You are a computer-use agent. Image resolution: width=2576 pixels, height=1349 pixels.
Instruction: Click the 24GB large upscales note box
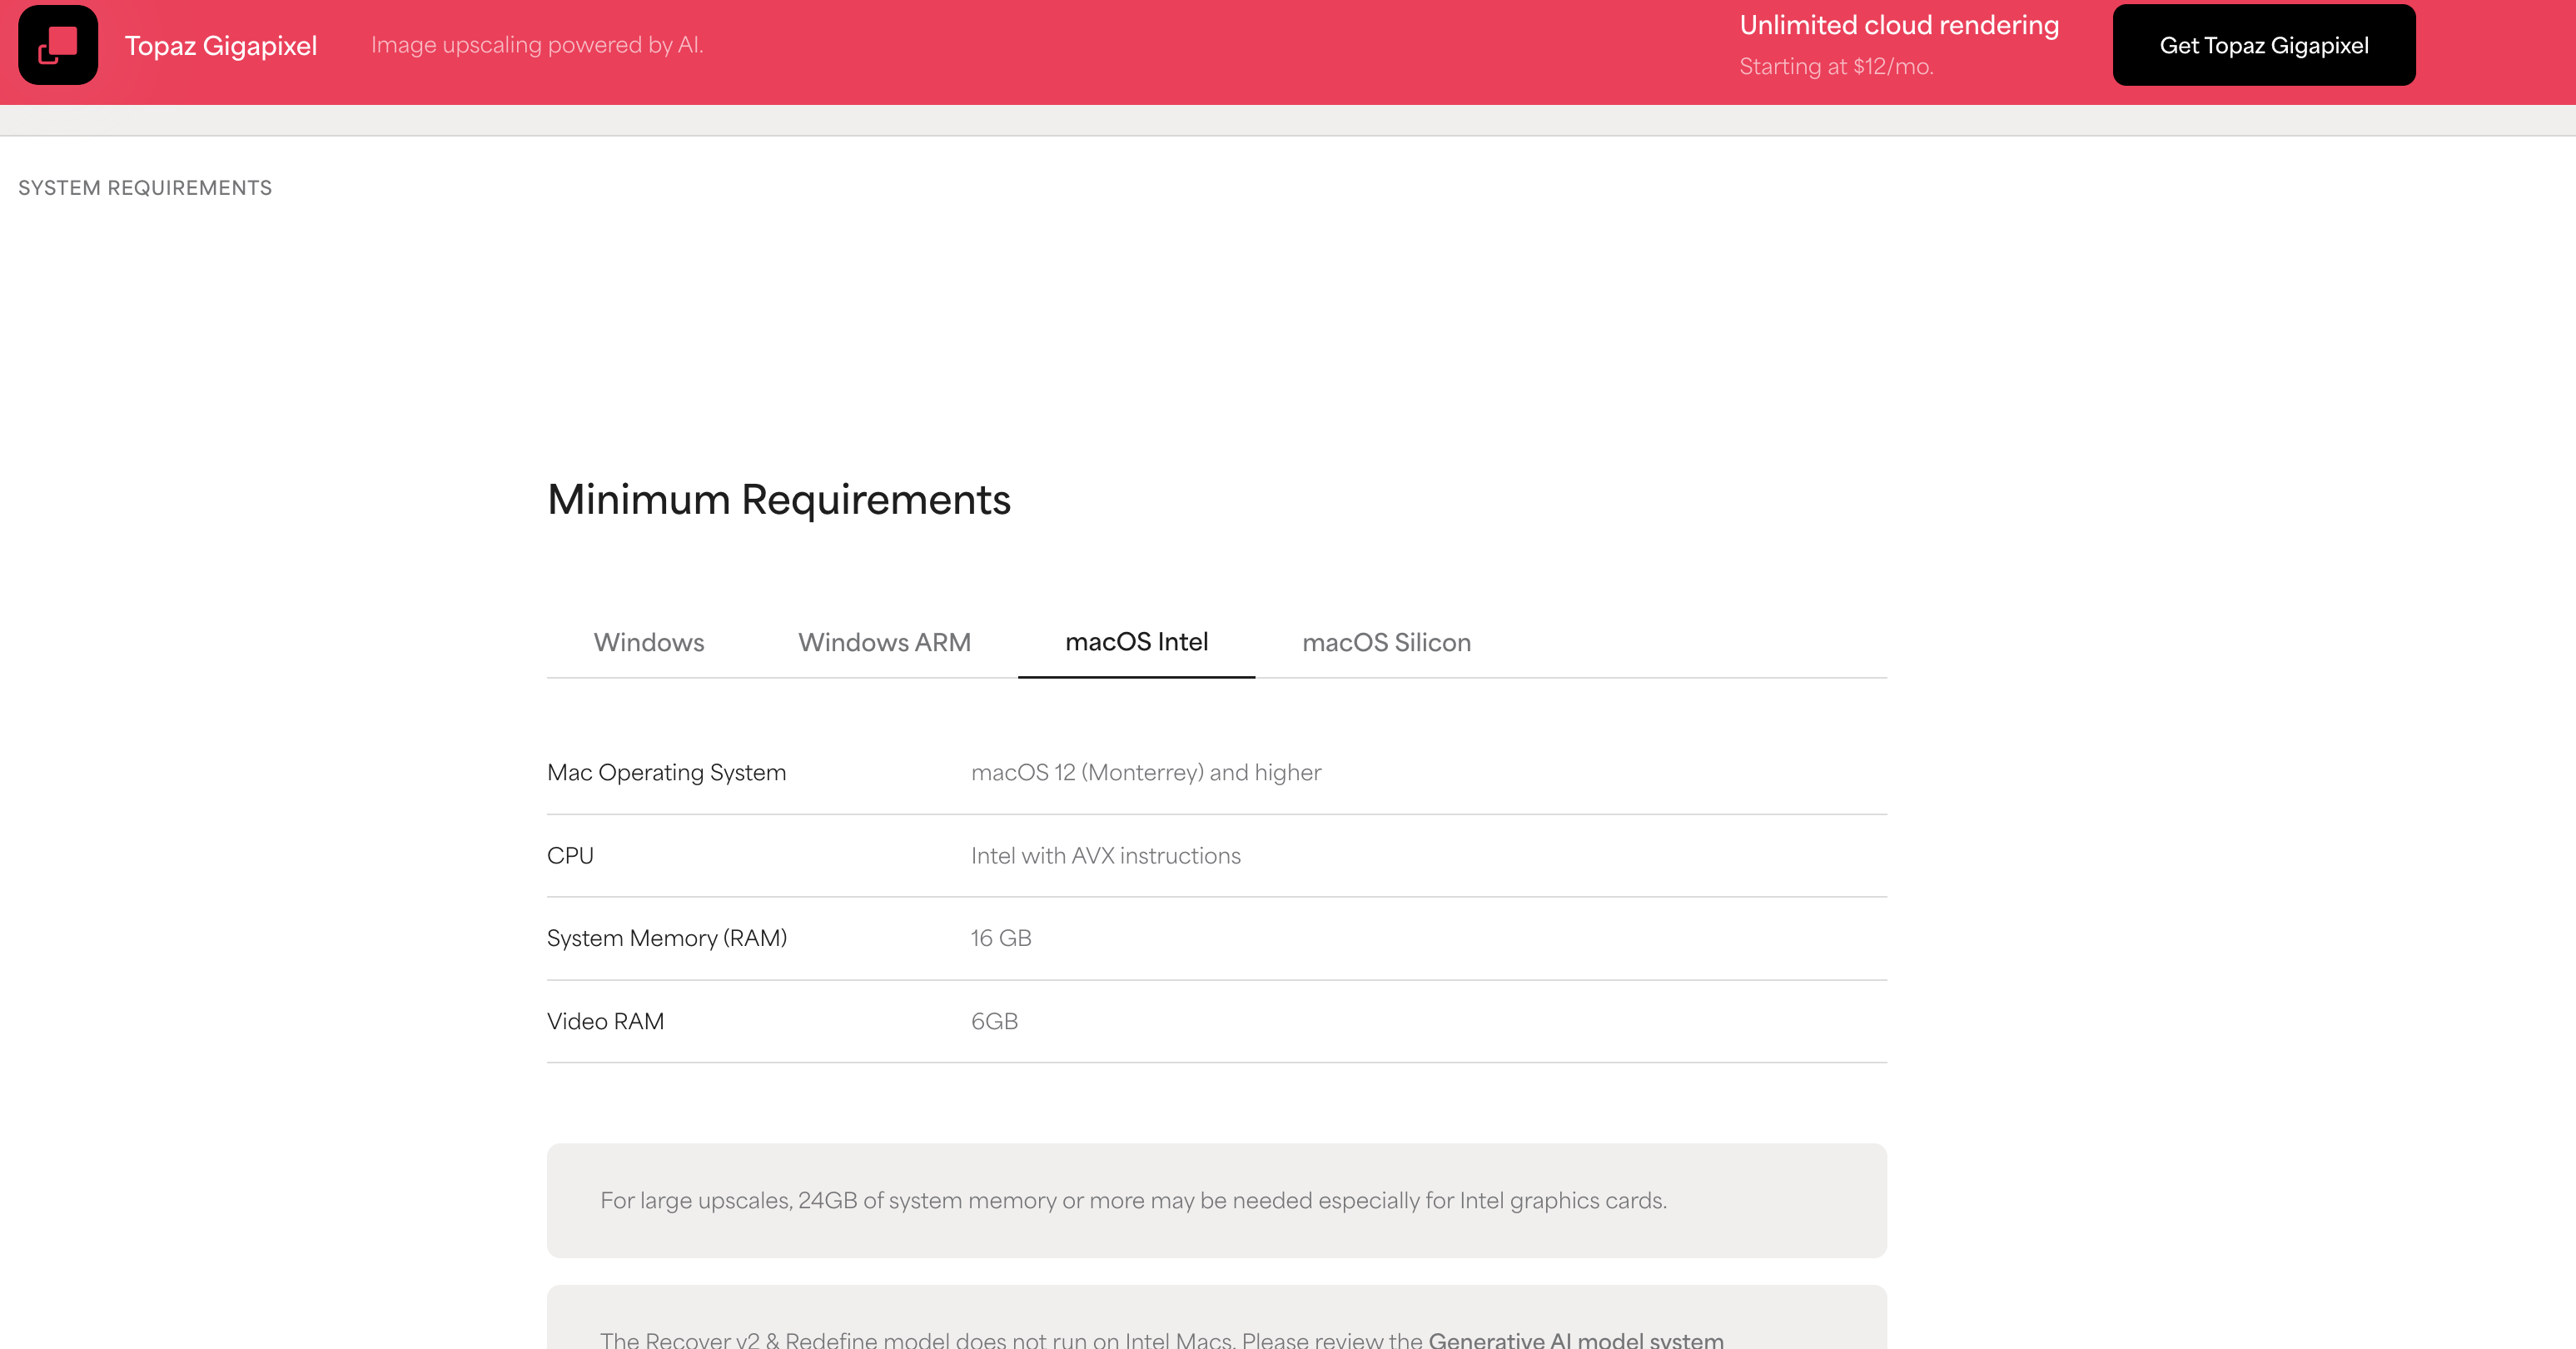pos(1215,1200)
